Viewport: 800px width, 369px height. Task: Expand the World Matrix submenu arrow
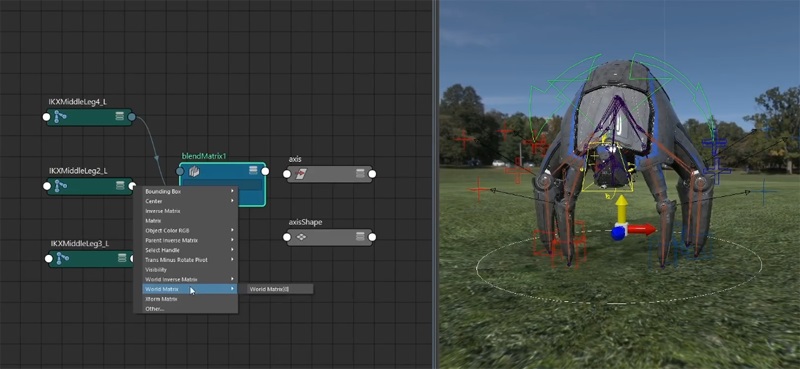coord(232,289)
